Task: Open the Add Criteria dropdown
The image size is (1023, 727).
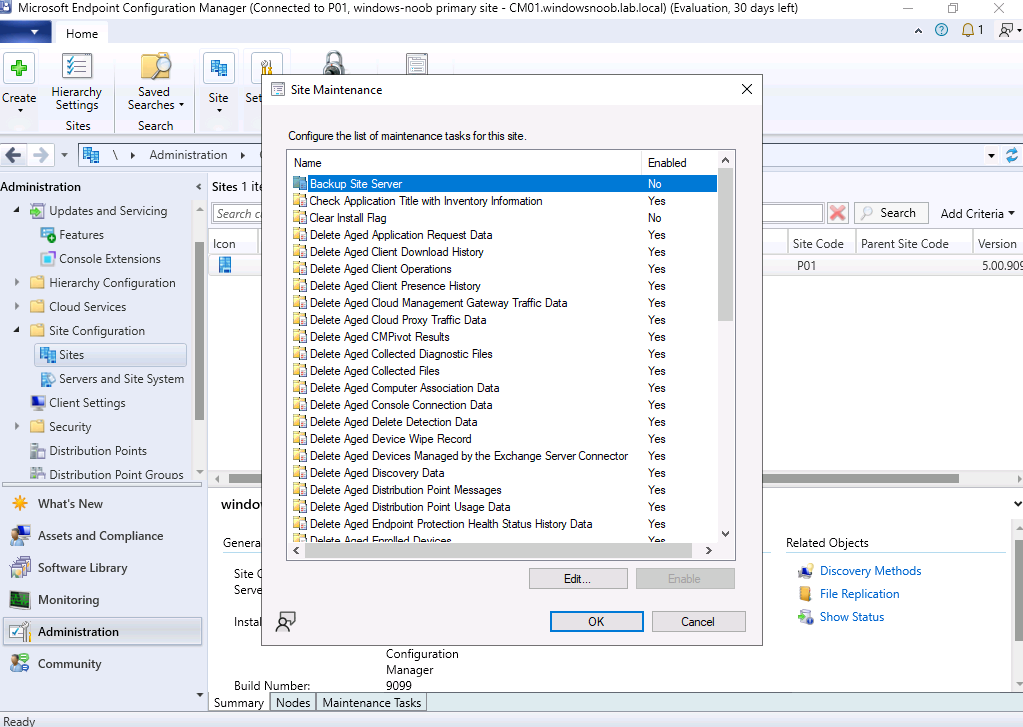Action: [x=977, y=213]
